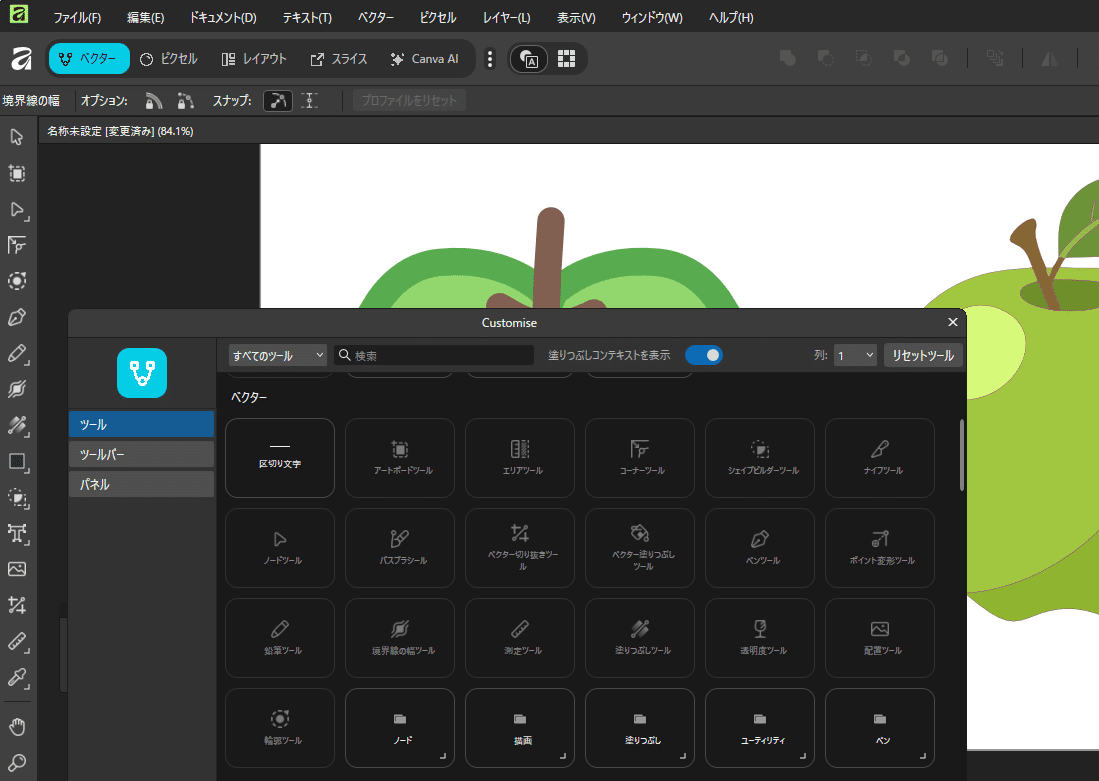
Task: Open the レイヤー(L) menu
Action: point(506,18)
